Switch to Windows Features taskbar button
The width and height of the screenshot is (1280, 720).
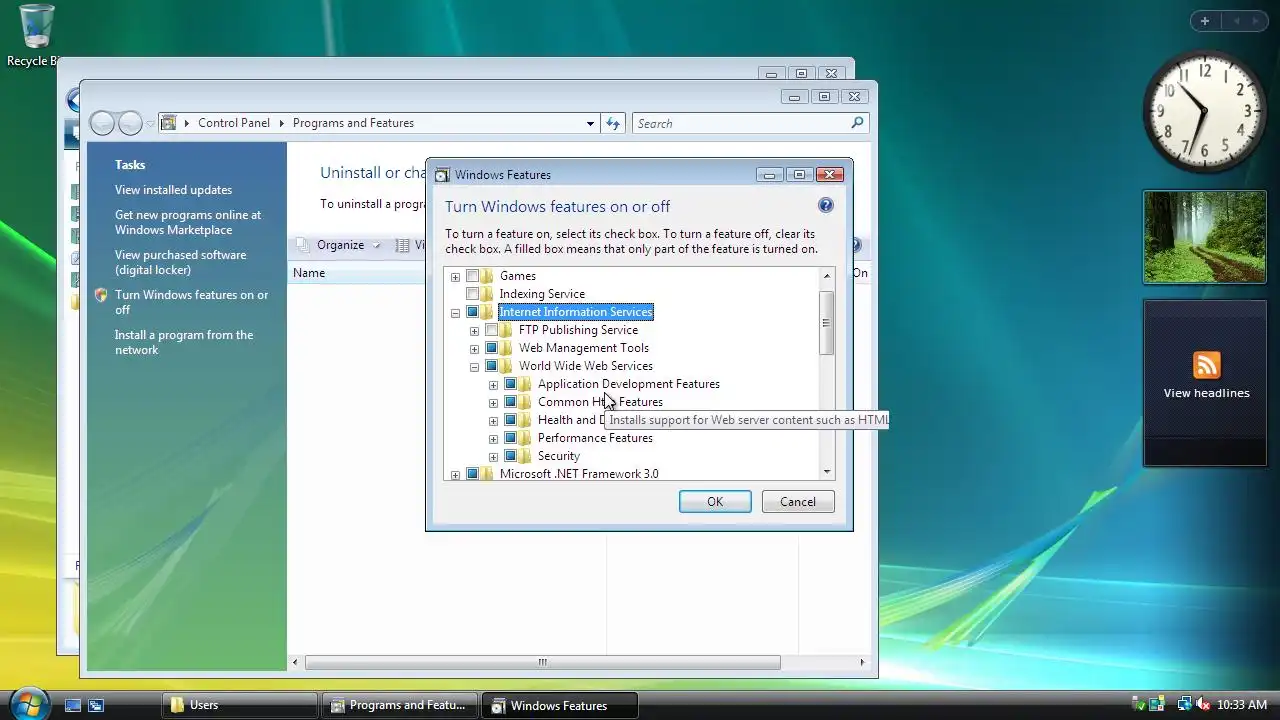point(559,705)
